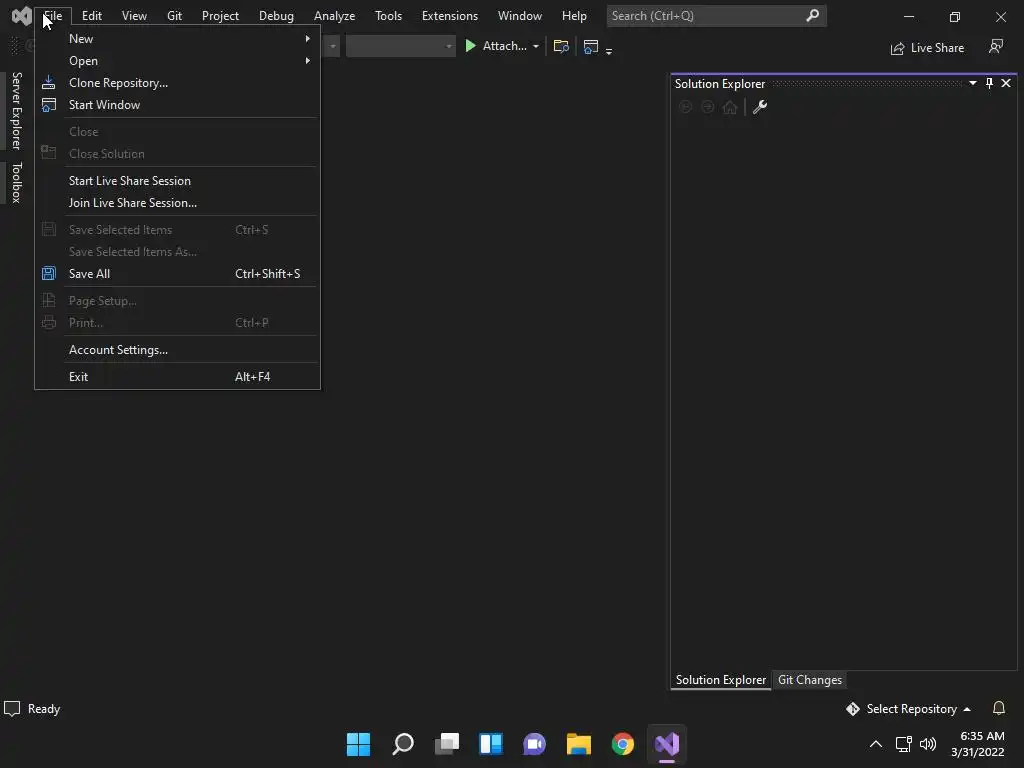Open the Debug menu
Image resolution: width=1024 pixels, height=768 pixels.
[276, 16]
